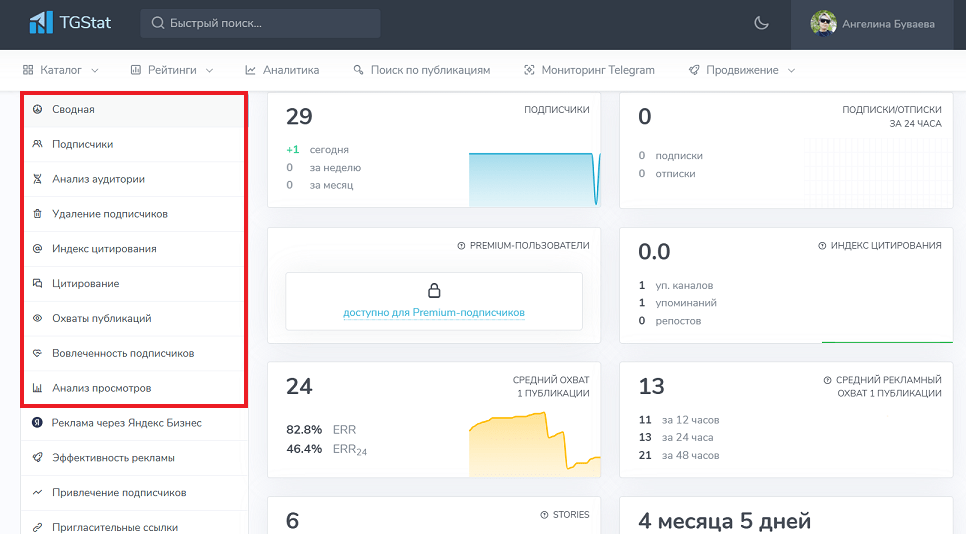Screen dimensions: 966x534
Task: Click the TGStat logo icon
Action: click(41, 23)
